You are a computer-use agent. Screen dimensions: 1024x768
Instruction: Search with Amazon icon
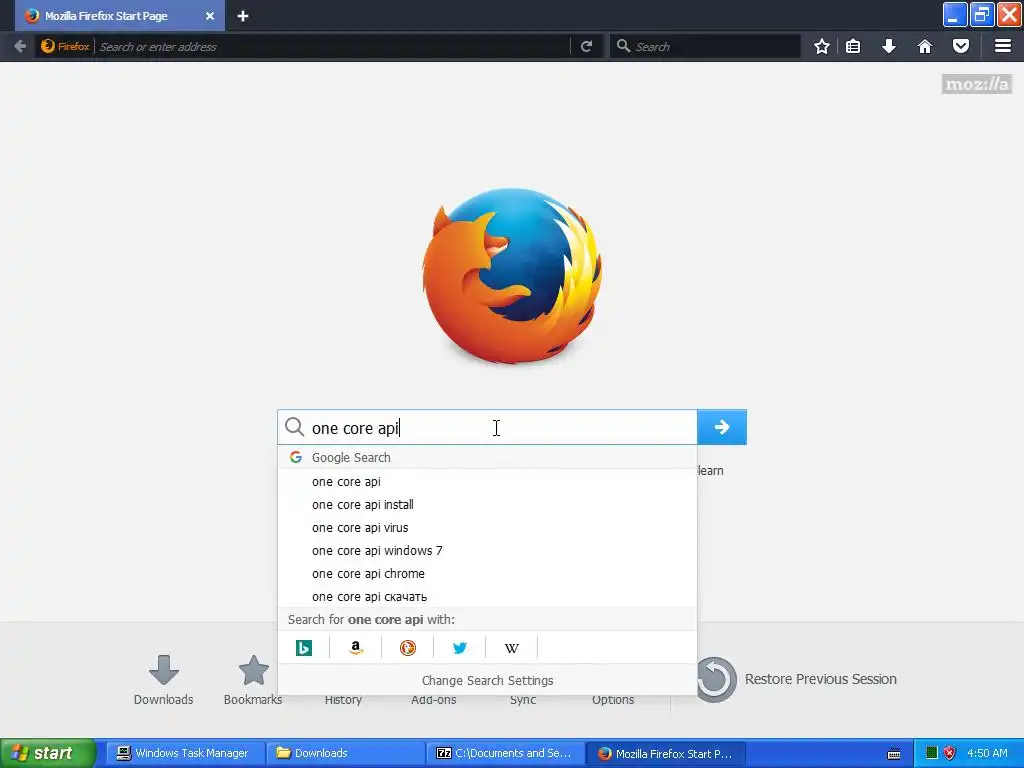356,648
